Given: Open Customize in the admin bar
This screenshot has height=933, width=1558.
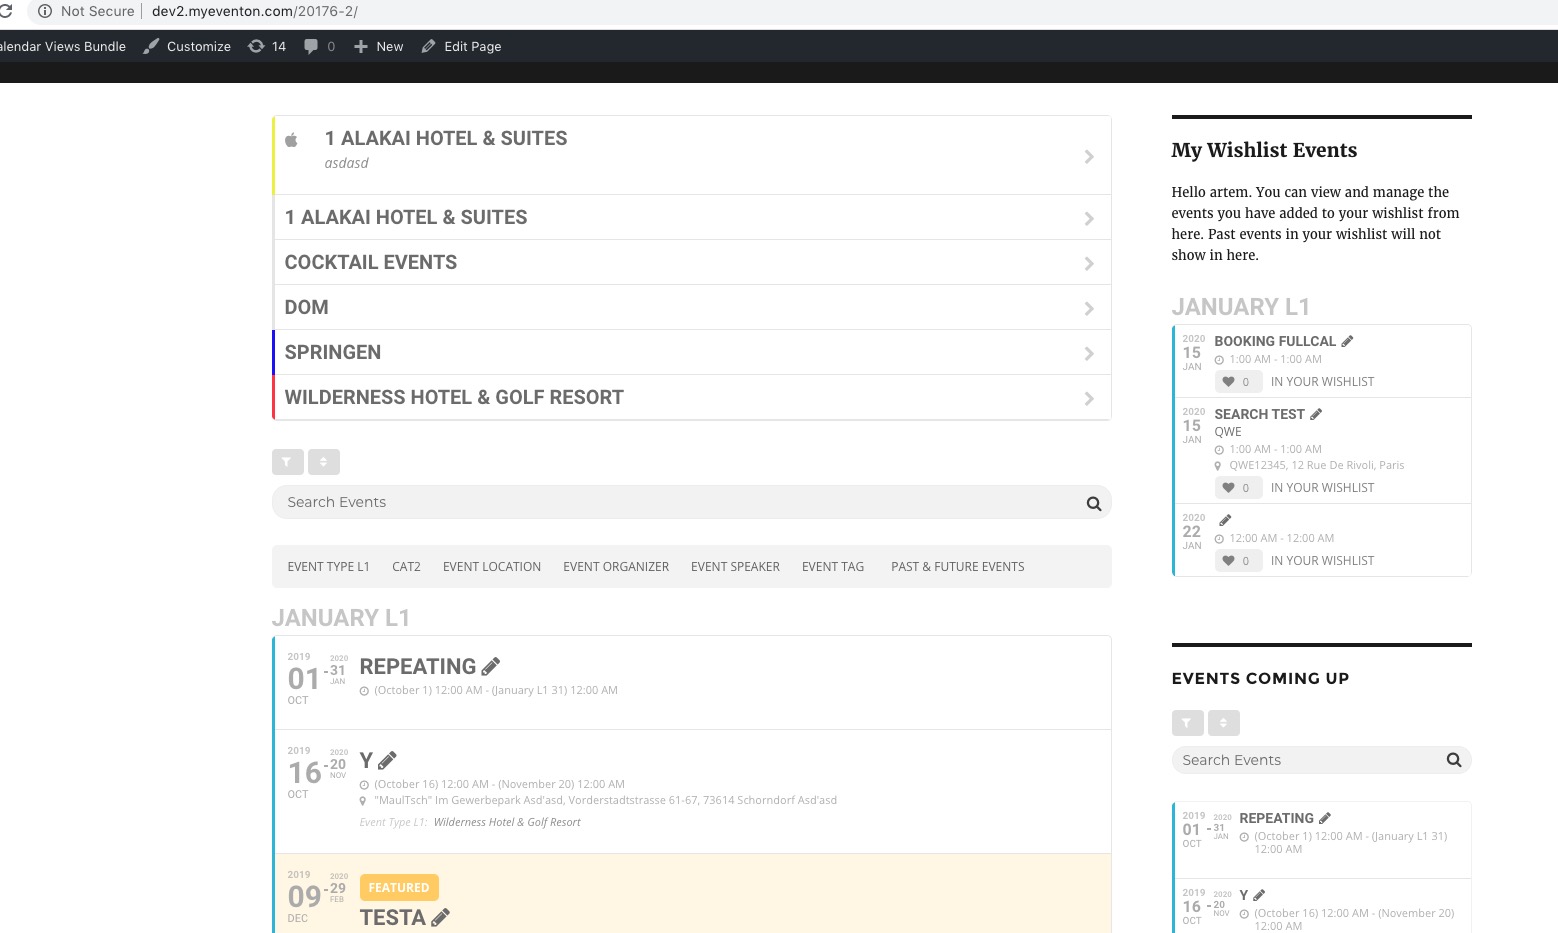Looking at the screenshot, I should [187, 46].
